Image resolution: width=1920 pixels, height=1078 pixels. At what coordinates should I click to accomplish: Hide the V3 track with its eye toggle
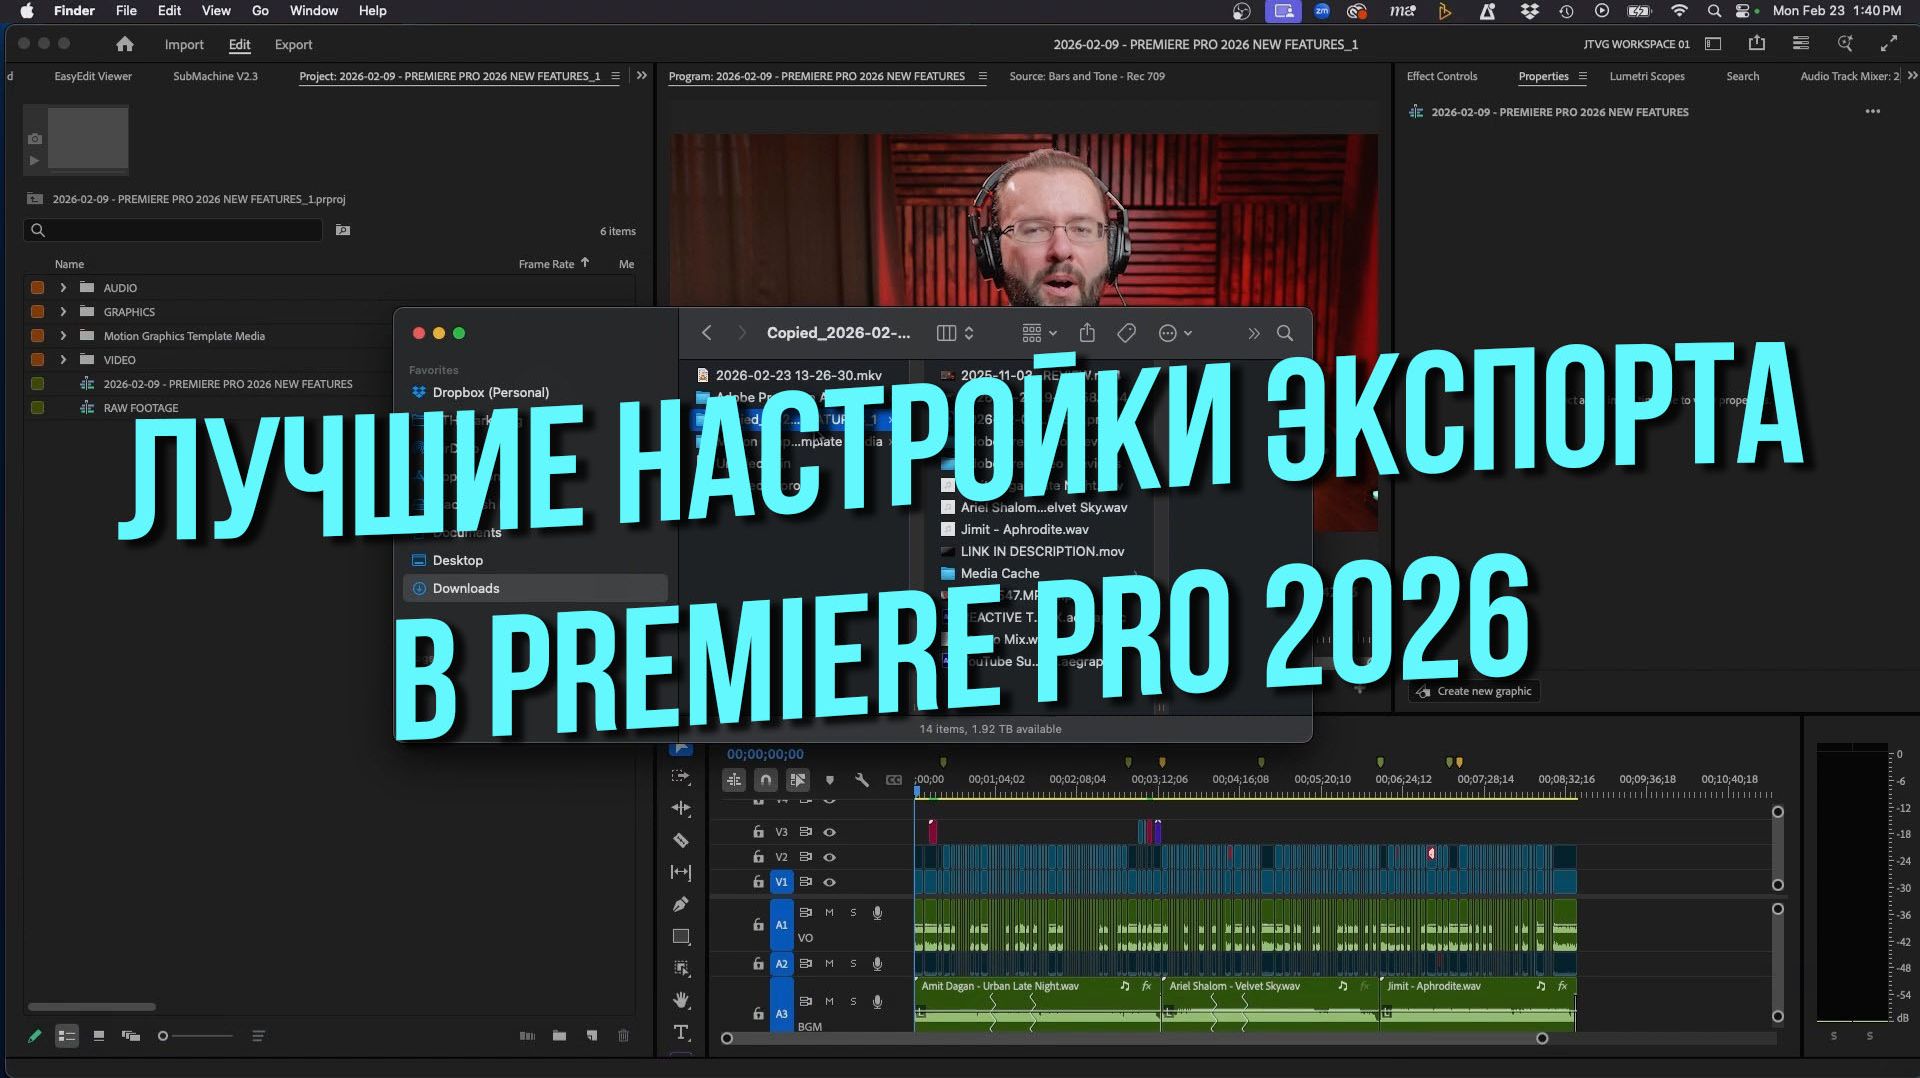point(829,831)
